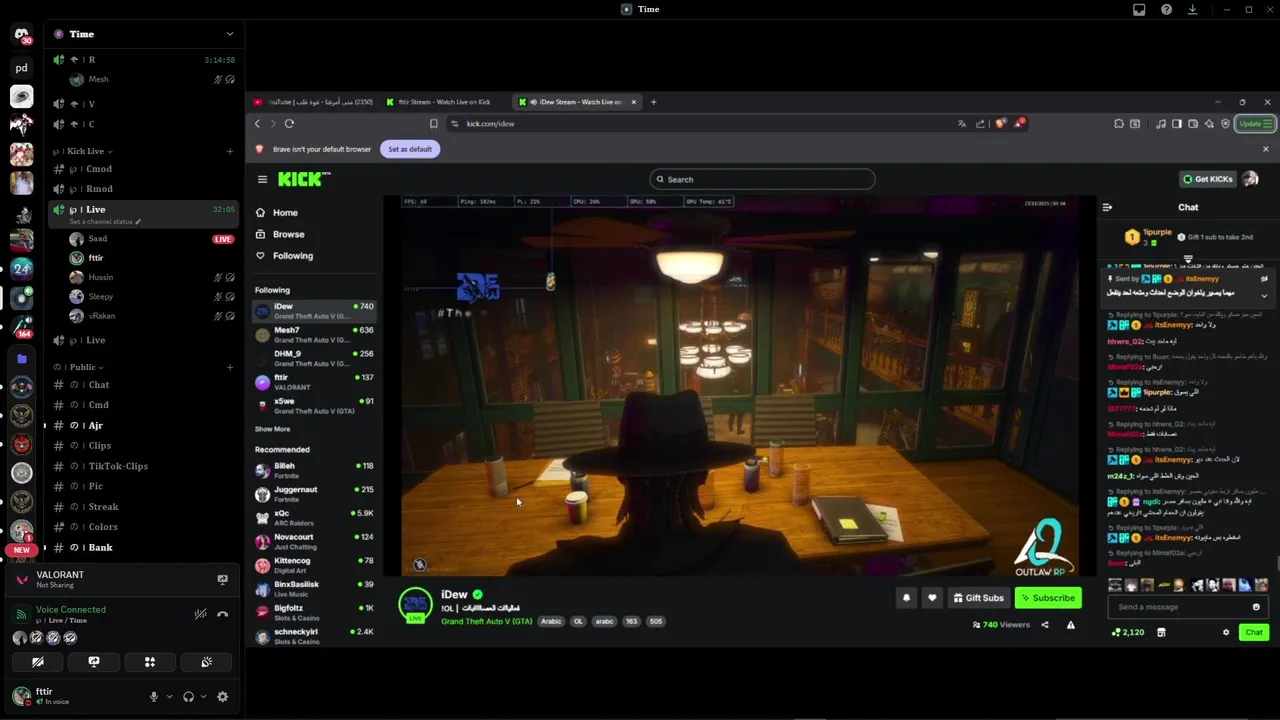Open Discord inbox in title bar
Viewport: 1280px width, 720px height.
pos(1139,9)
